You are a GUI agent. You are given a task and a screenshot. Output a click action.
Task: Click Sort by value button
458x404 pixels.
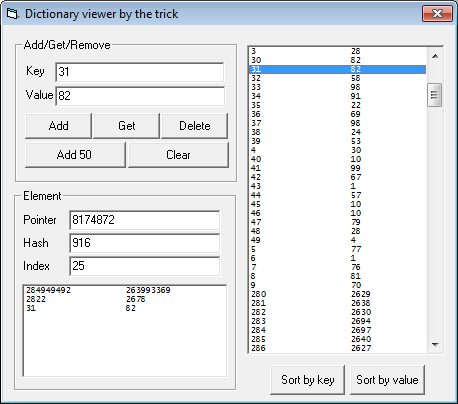(x=387, y=380)
